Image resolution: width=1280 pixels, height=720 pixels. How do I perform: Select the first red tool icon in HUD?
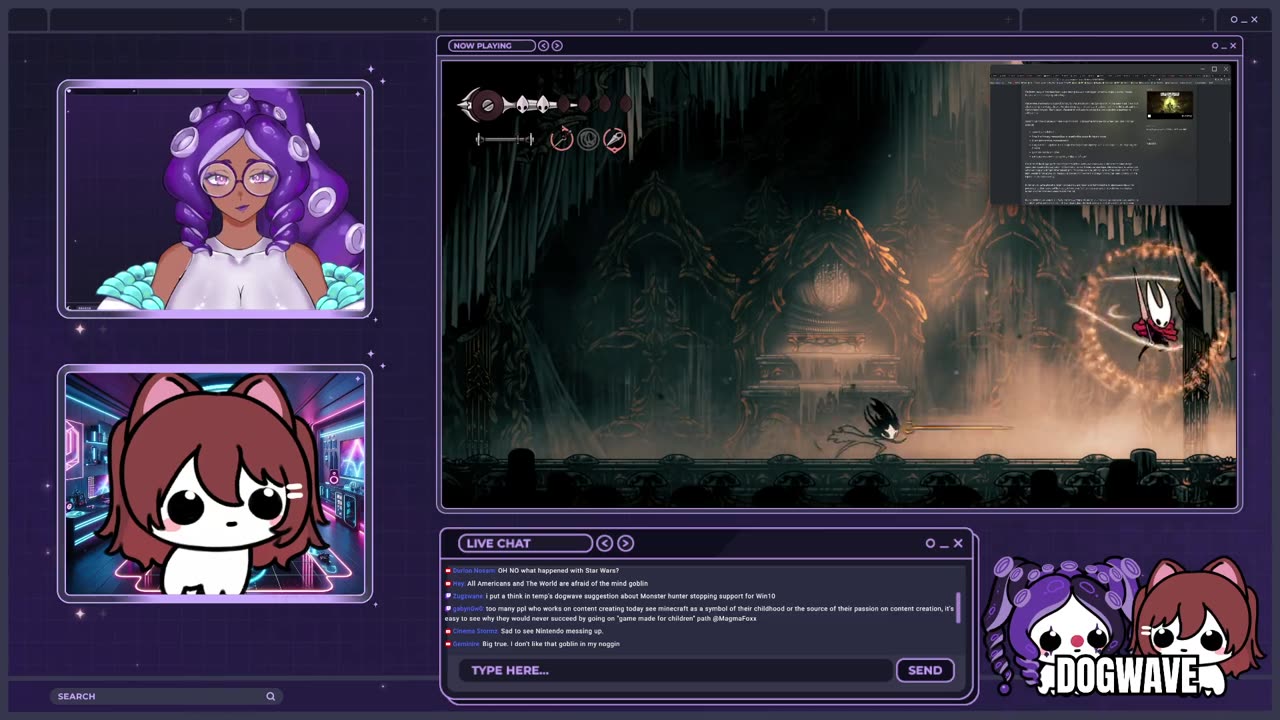(561, 140)
